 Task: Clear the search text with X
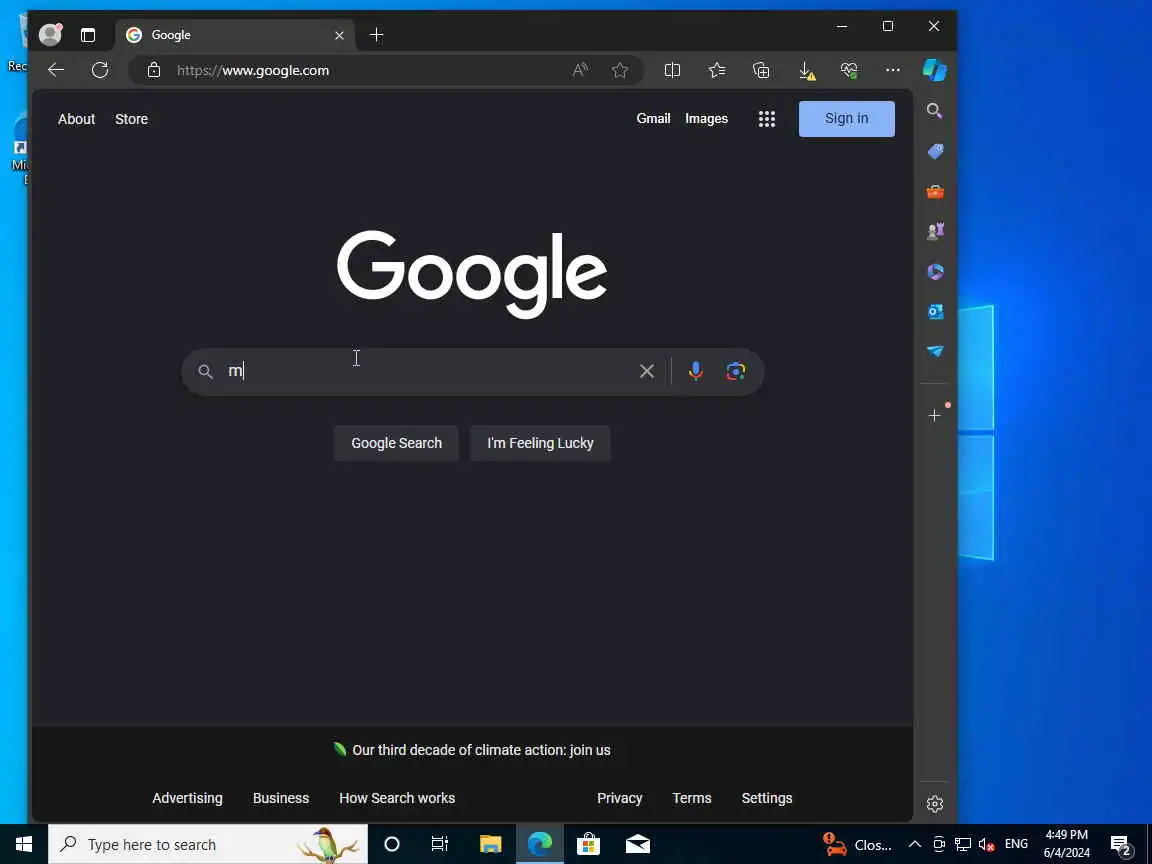647,371
